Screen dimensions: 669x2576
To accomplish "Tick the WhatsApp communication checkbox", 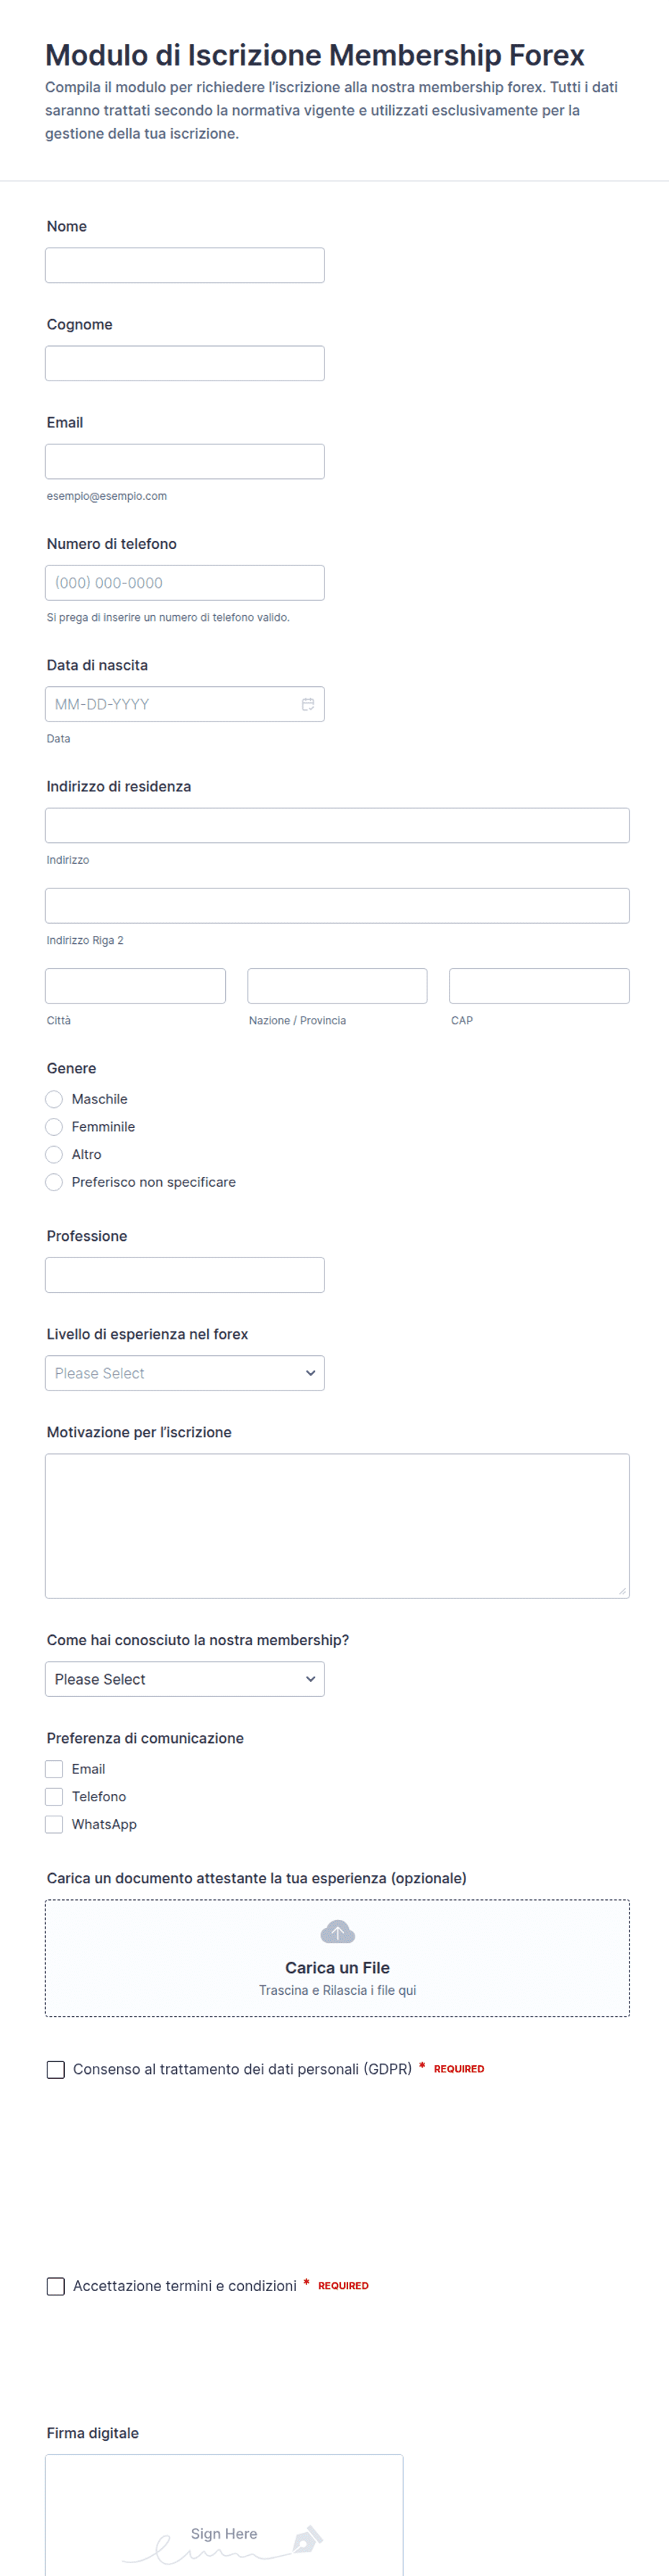I will [54, 1824].
